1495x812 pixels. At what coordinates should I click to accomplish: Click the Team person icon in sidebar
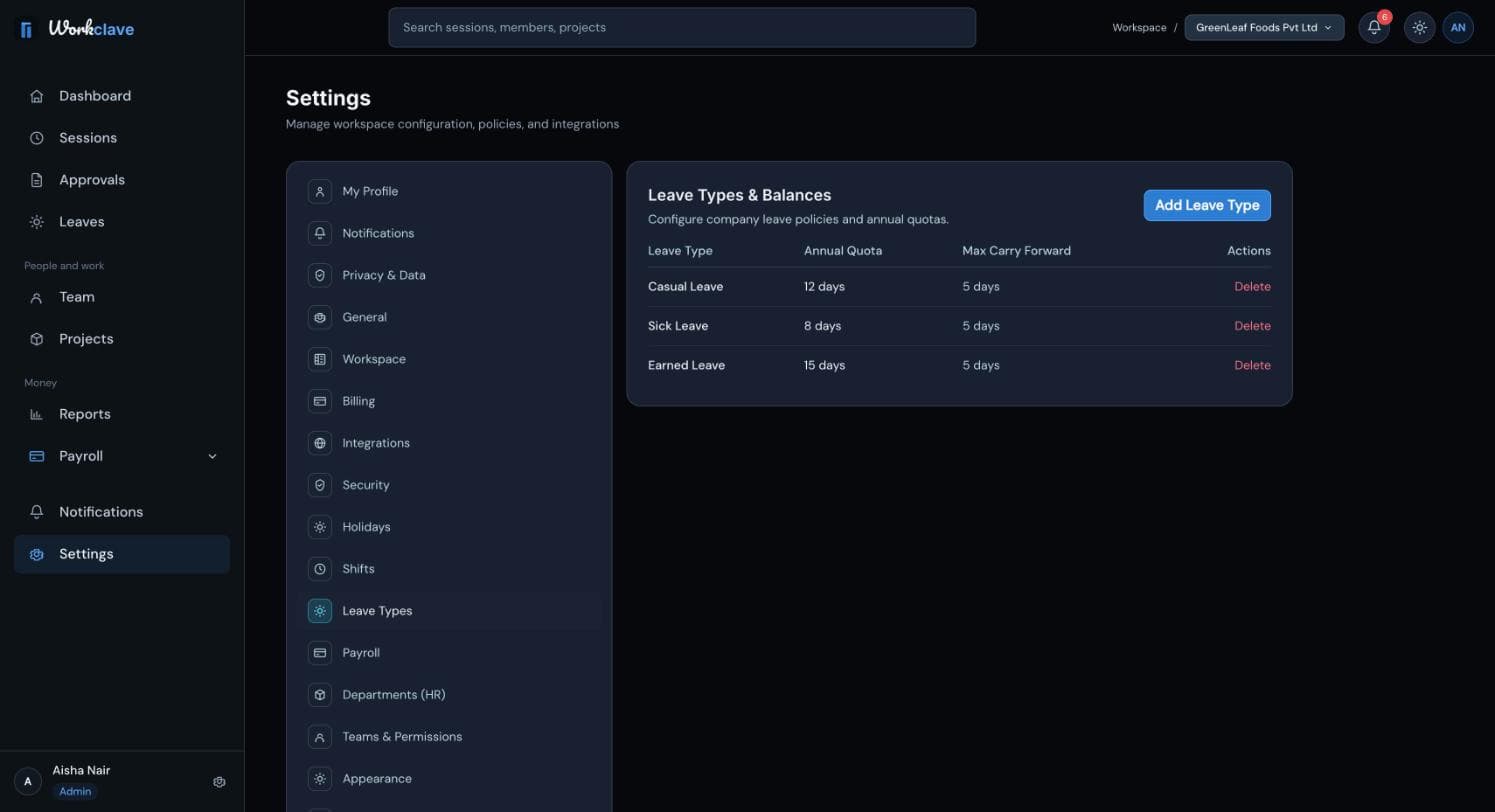(37, 297)
